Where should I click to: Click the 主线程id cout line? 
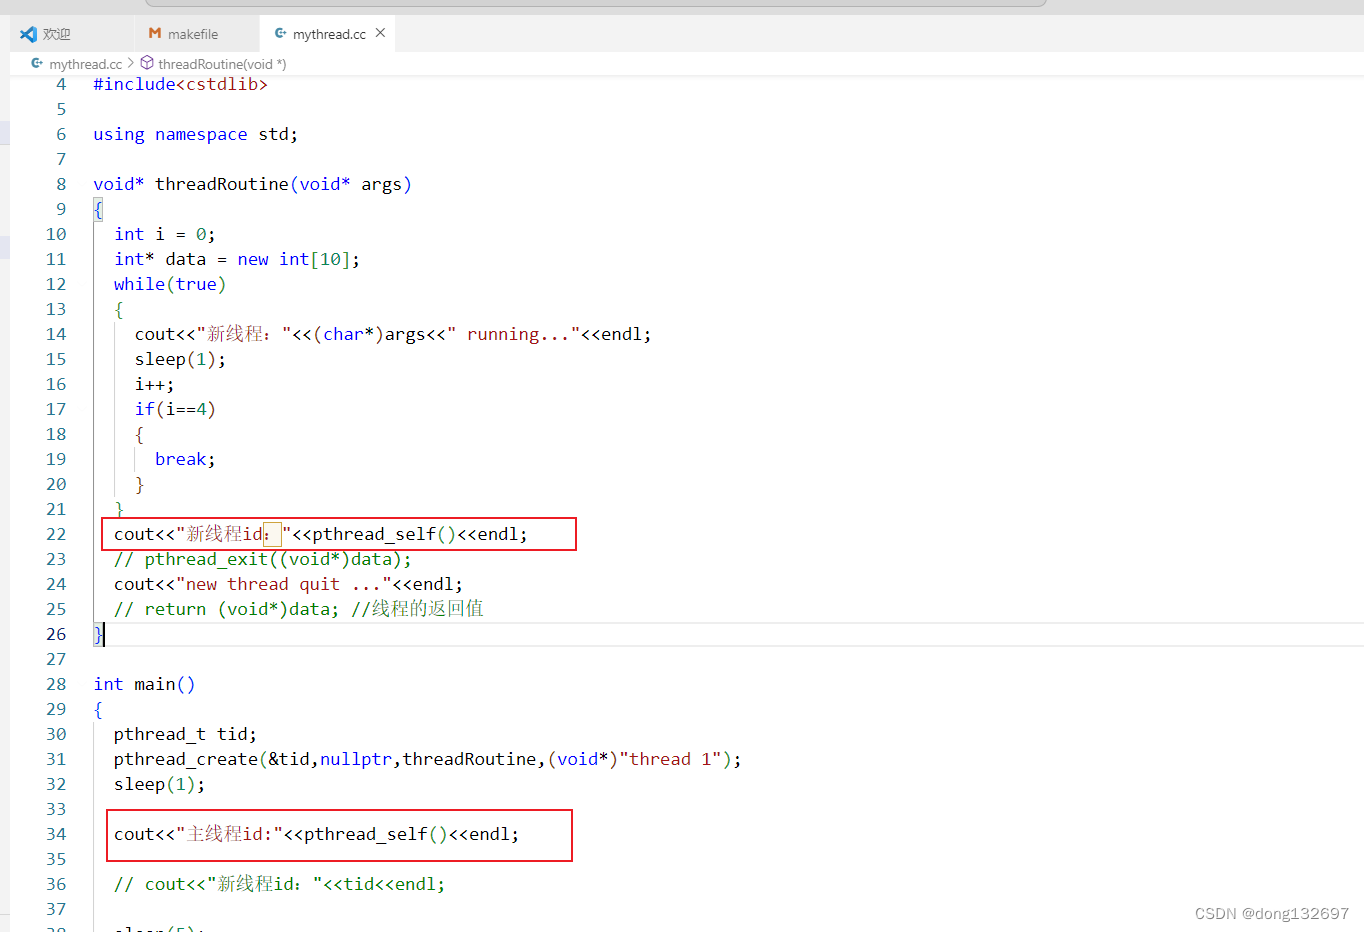click(x=317, y=834)
